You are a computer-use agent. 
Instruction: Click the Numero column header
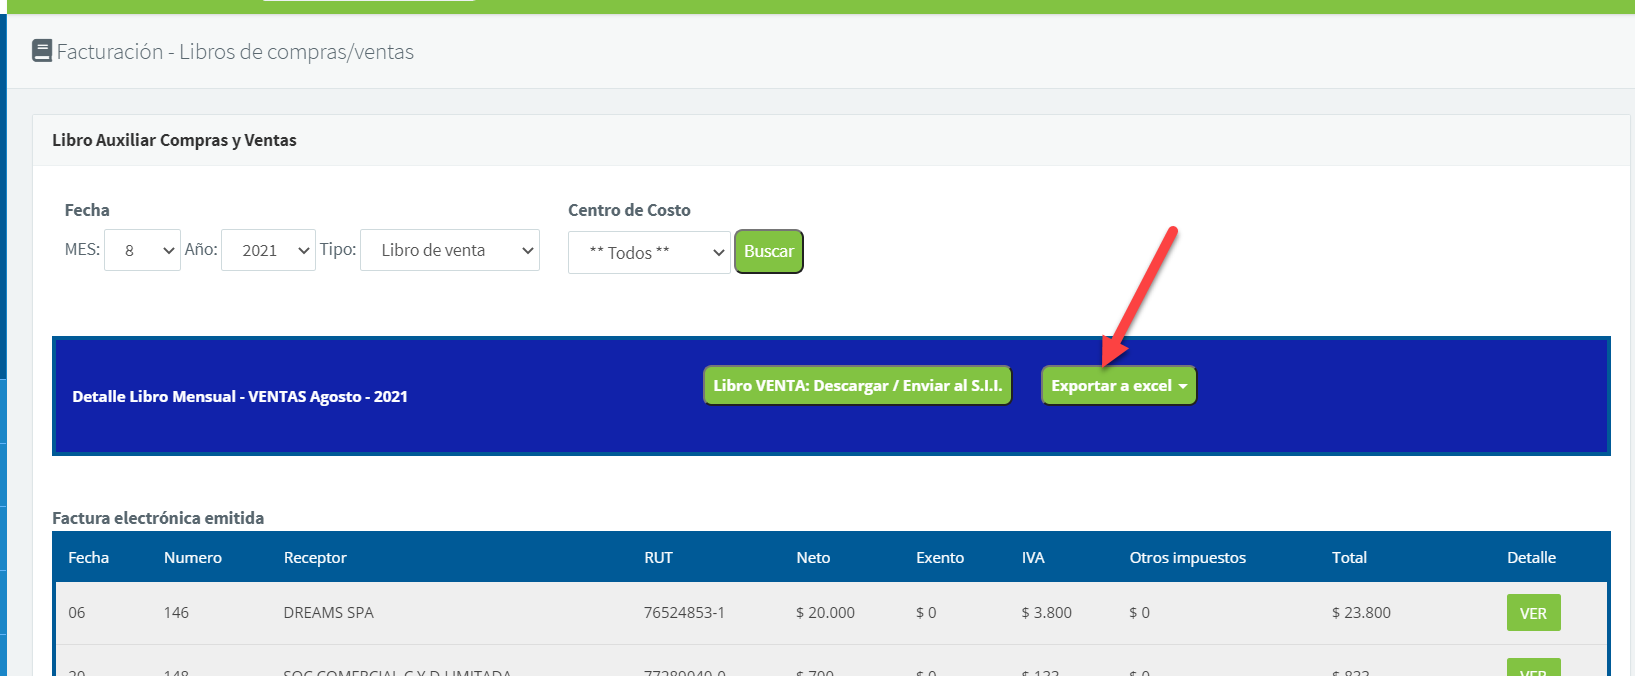(x=193, y=557)
